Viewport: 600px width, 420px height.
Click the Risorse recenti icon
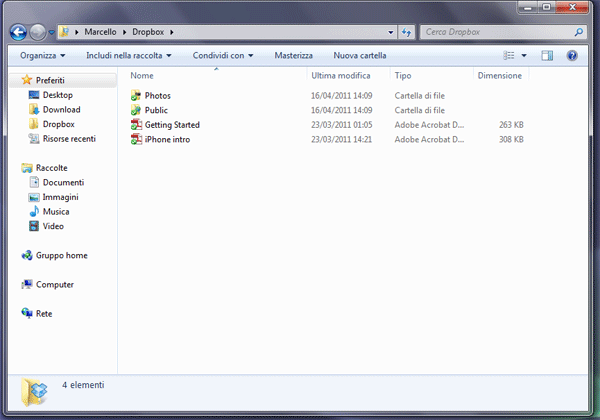(34, 138)
